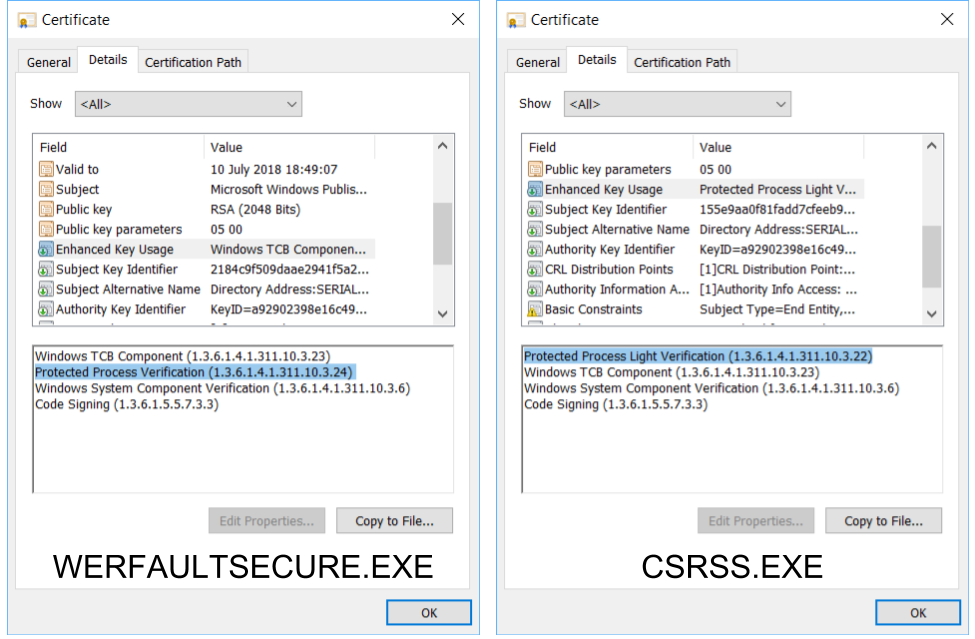Open Certification Path tab in right dialog

pos(682,62)
